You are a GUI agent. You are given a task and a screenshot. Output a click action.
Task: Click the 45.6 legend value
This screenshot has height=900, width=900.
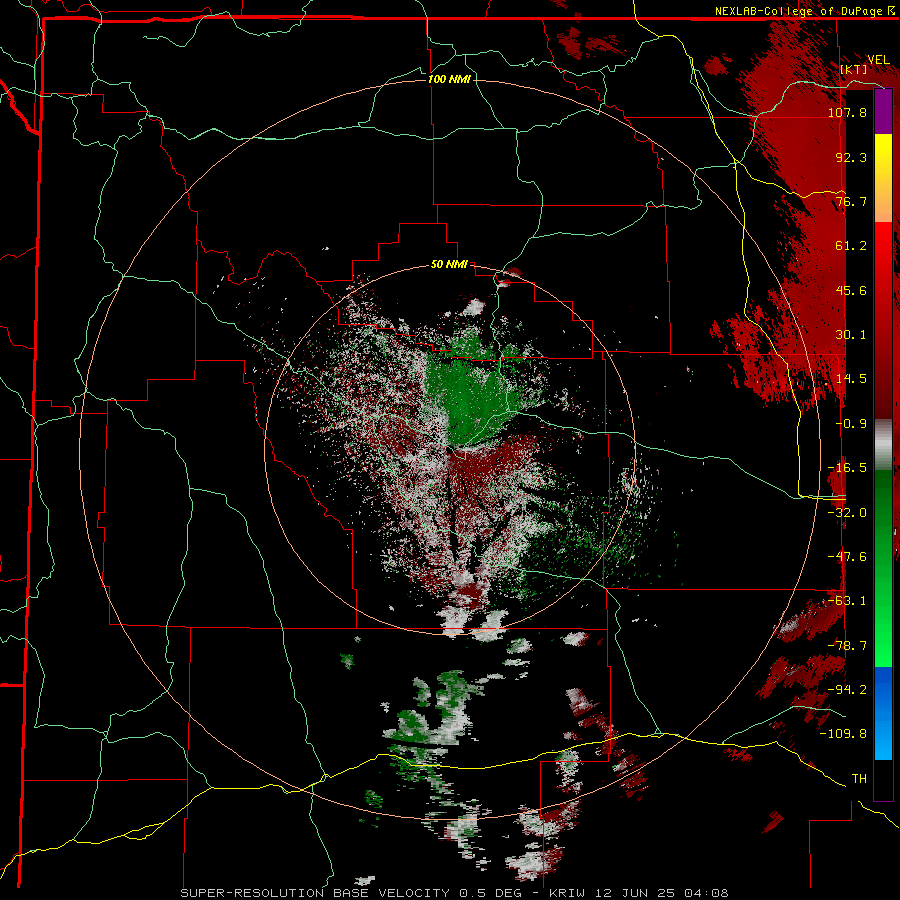(x=851, y=290)
